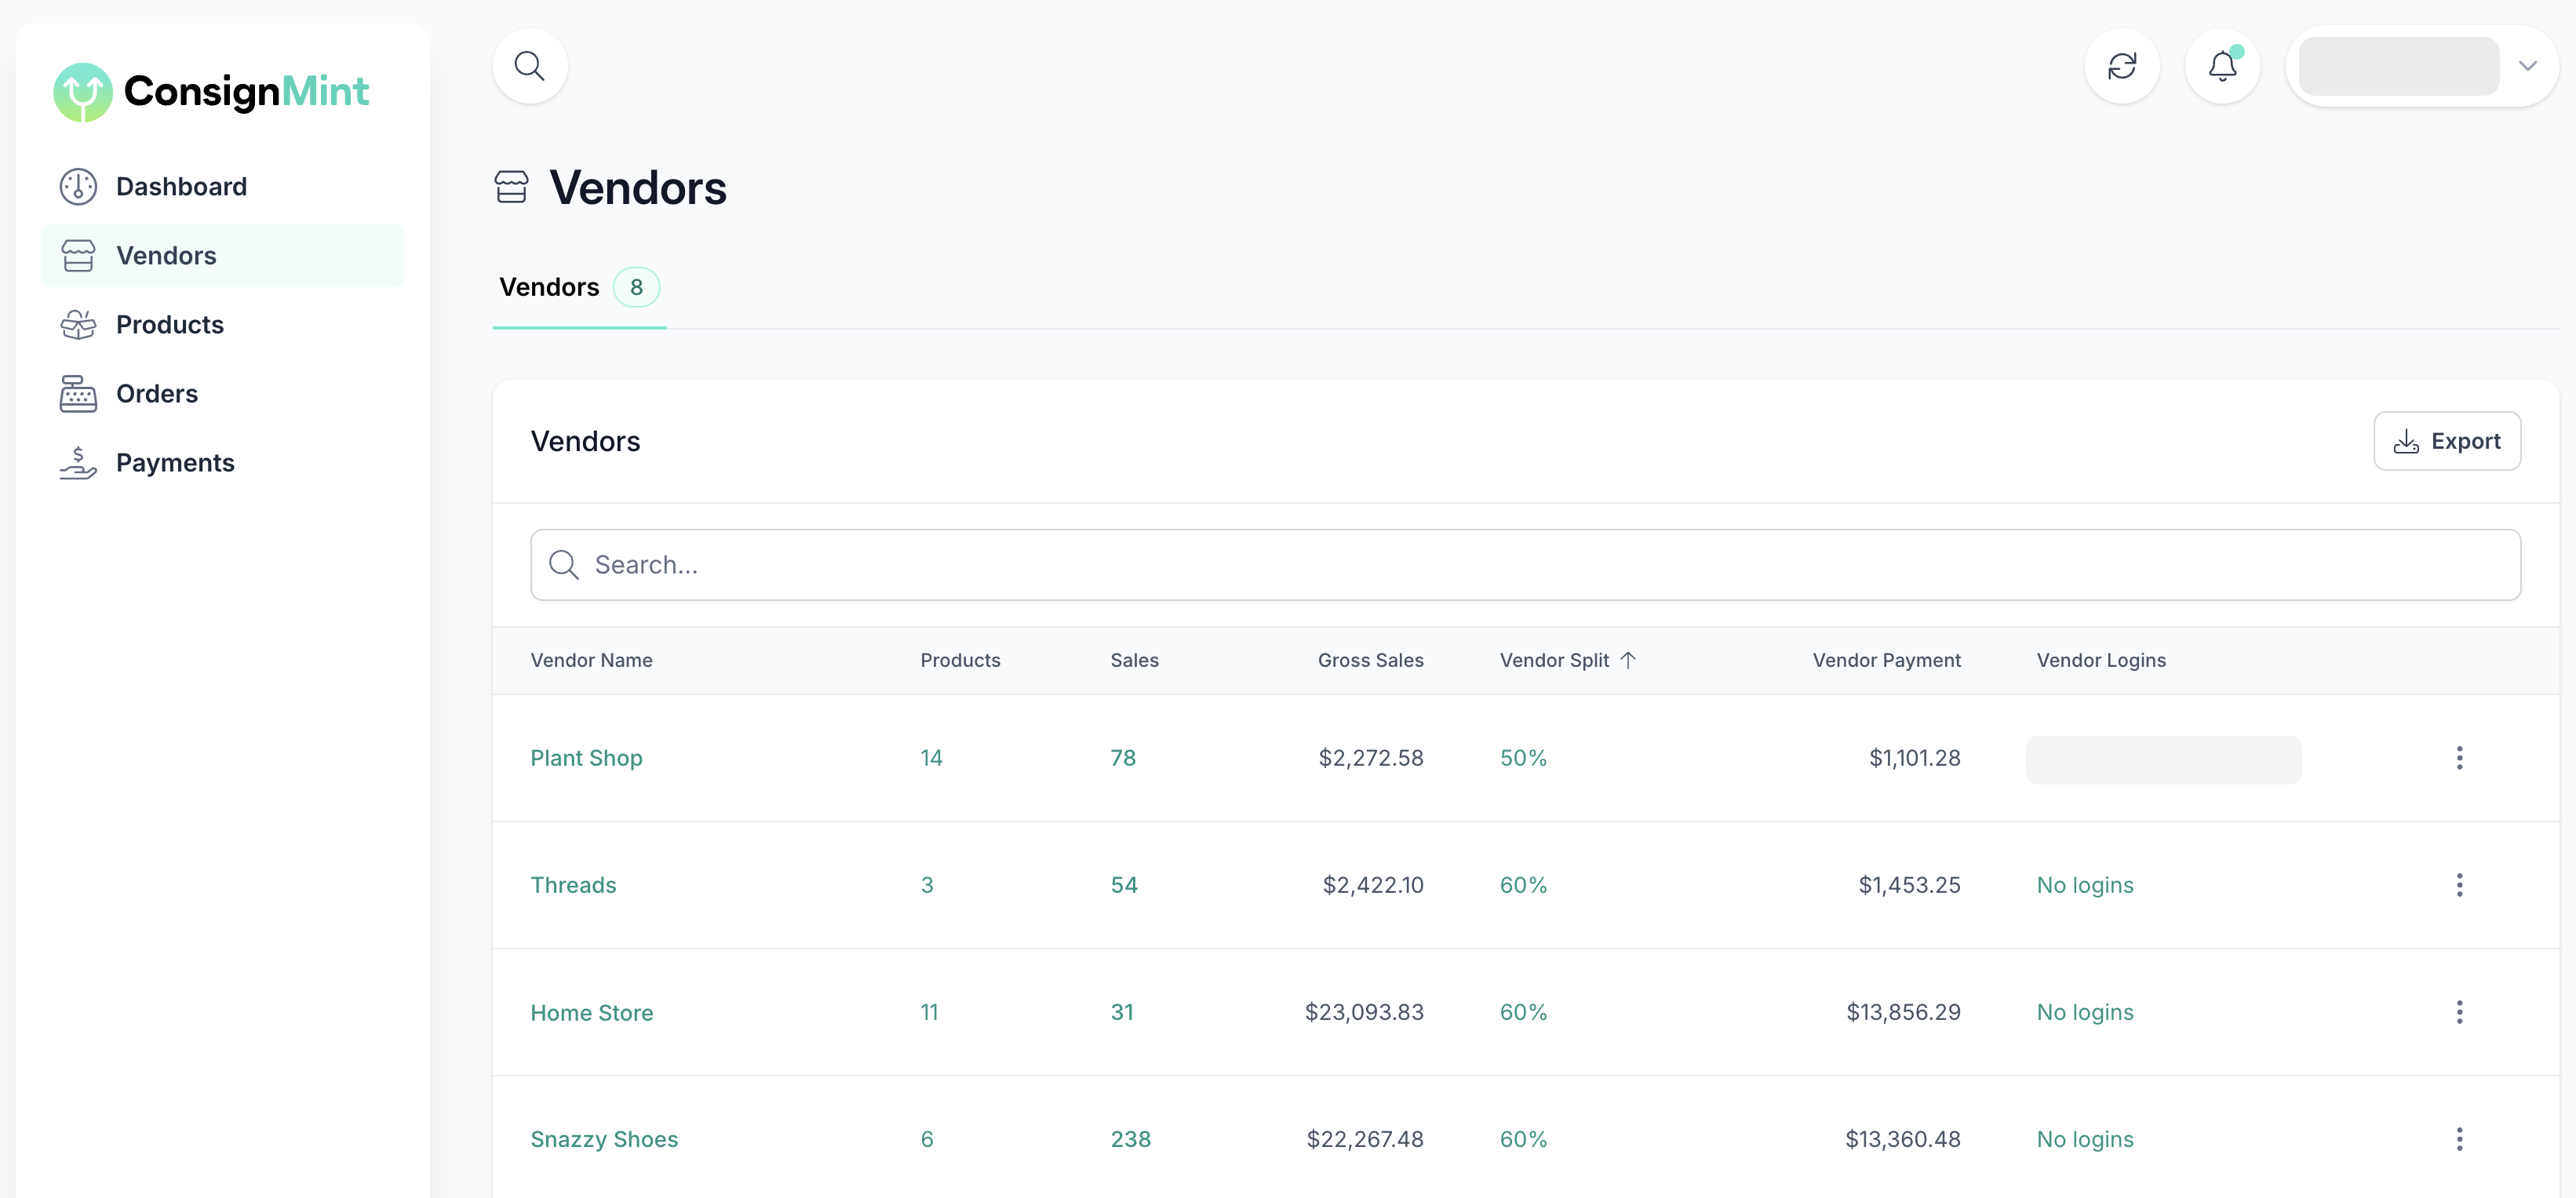The height and width of the screenshot is (1198, 2576).
Task: Export the vendors list
Action: click(x=2446, y=441)
